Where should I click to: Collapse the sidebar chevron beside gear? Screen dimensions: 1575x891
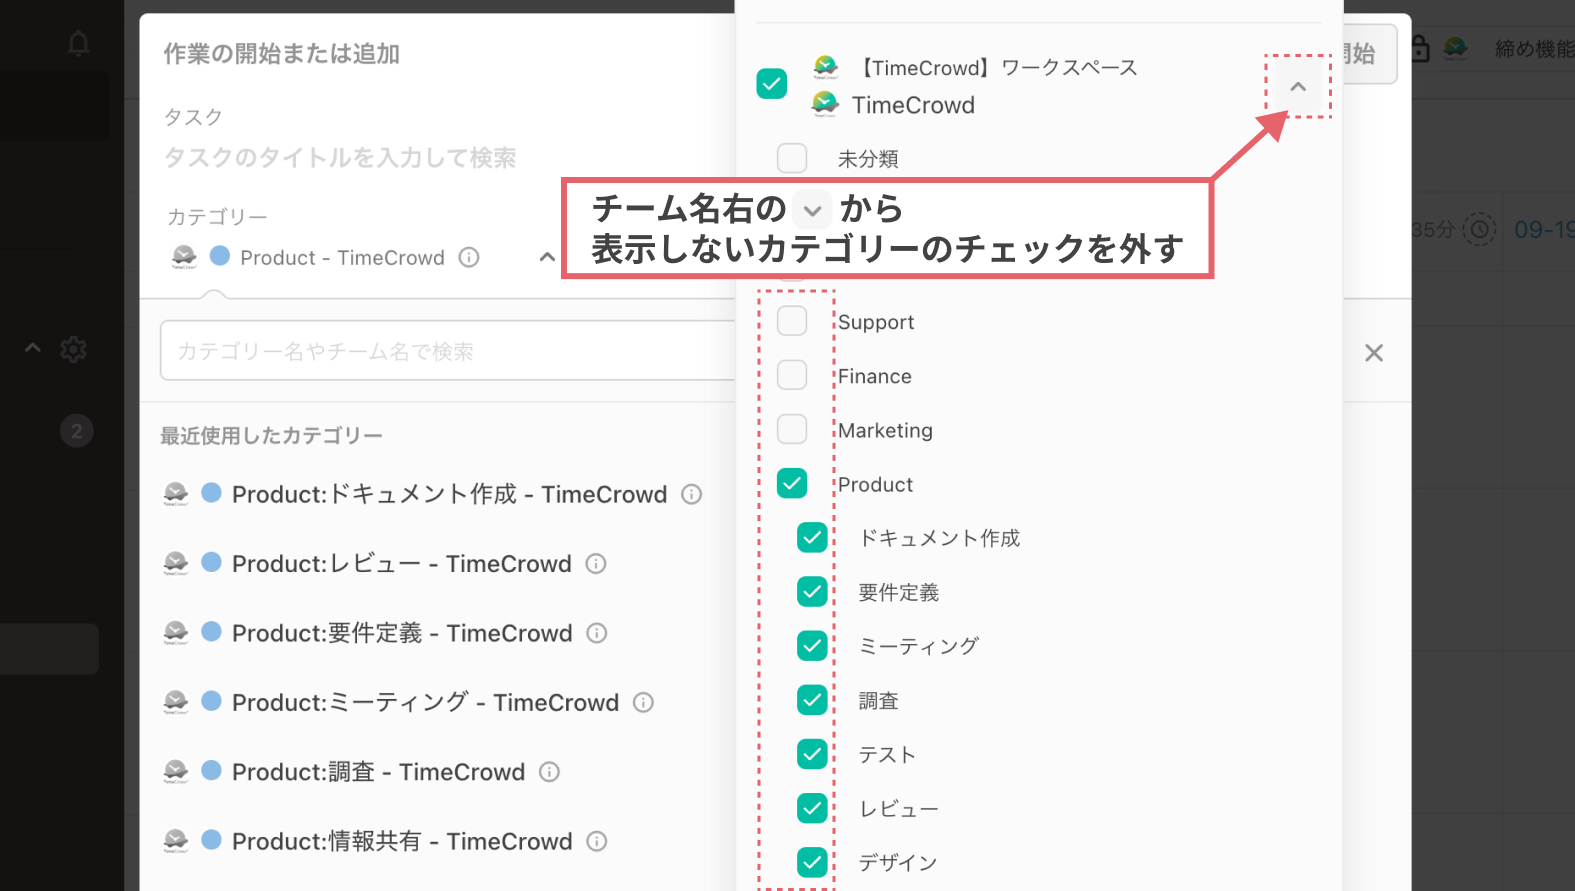tap(33, 348)
